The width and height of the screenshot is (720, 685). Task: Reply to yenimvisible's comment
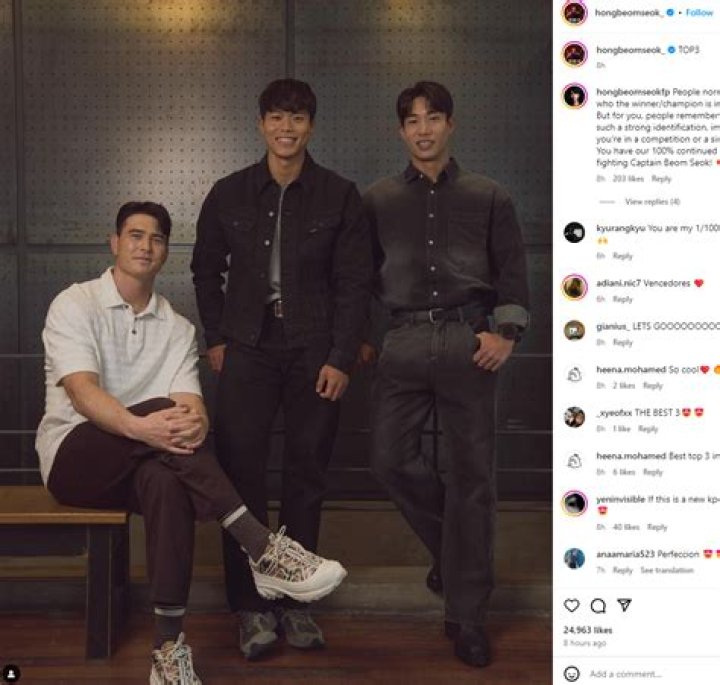(x=657, y=527)
